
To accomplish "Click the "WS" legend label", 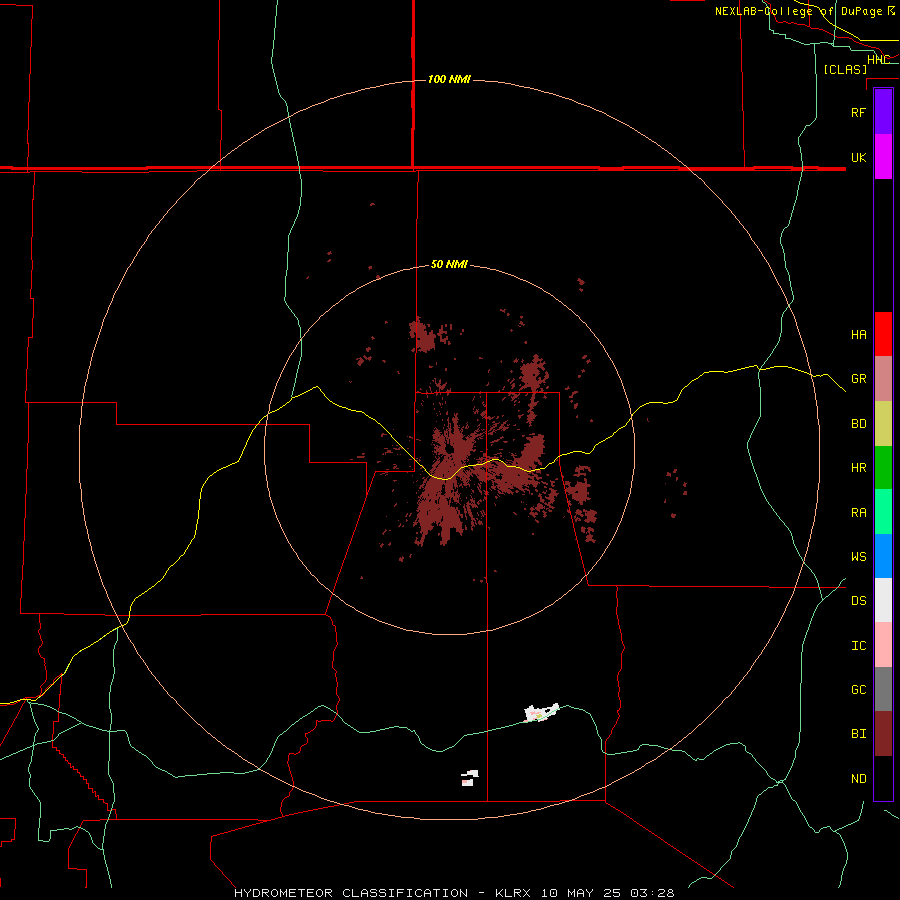I will (858, 556).
